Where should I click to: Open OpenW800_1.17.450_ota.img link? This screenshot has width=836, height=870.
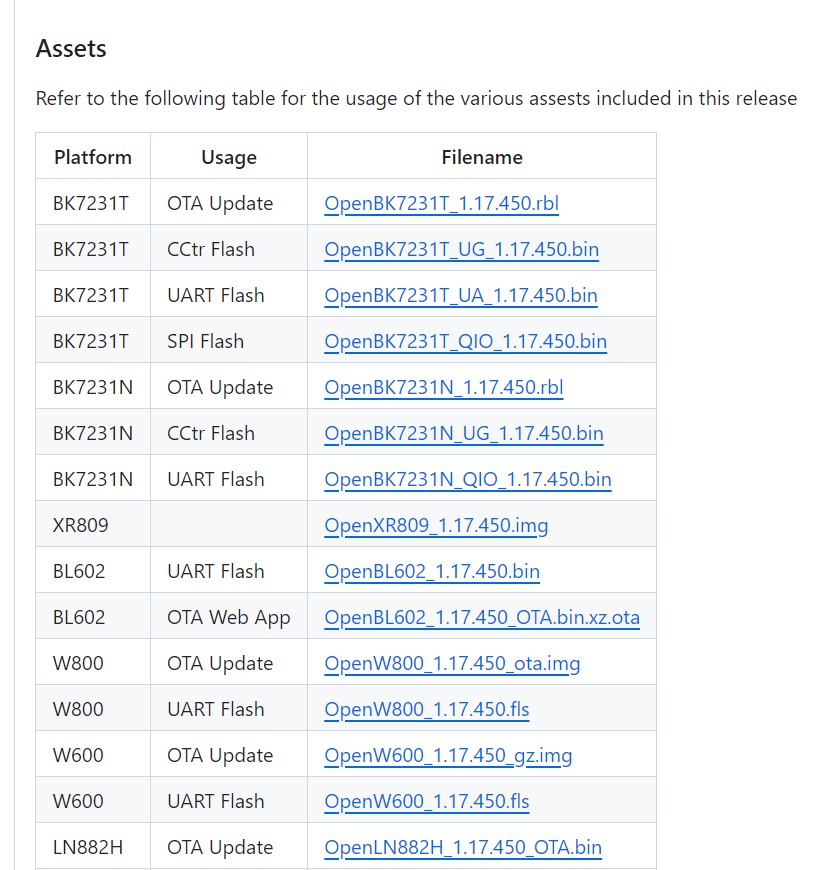(x=452, y=664)
